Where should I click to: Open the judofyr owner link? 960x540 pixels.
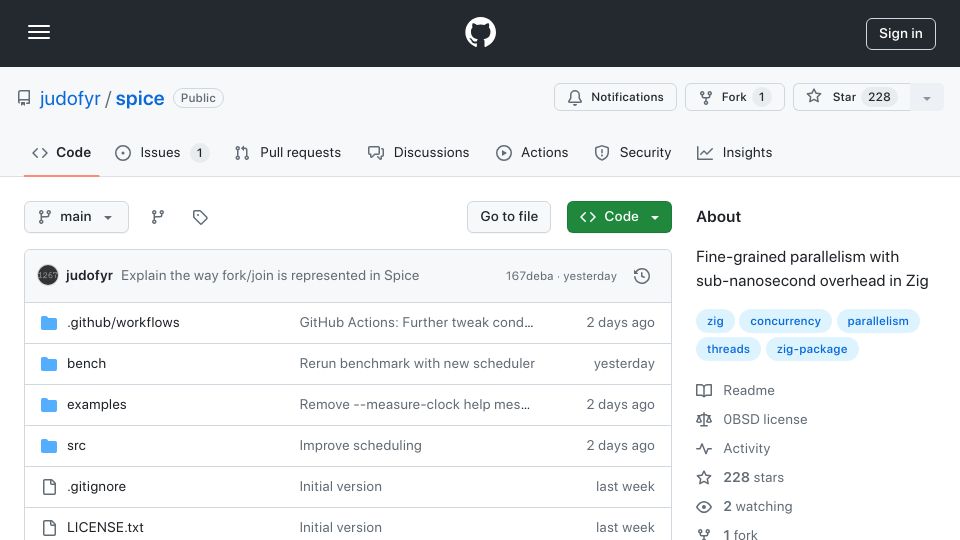70,98
